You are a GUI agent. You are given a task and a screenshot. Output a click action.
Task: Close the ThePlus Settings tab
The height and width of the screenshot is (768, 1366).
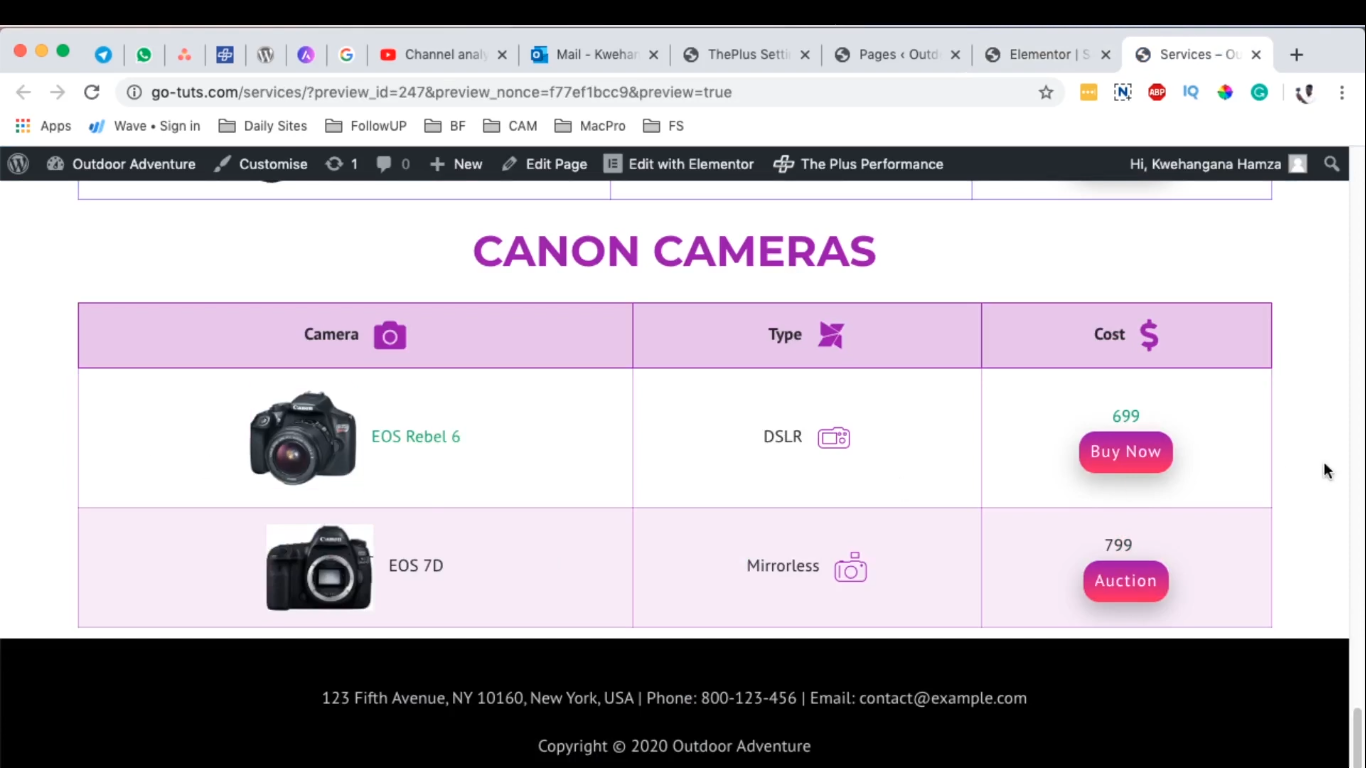tap(805, 55)
